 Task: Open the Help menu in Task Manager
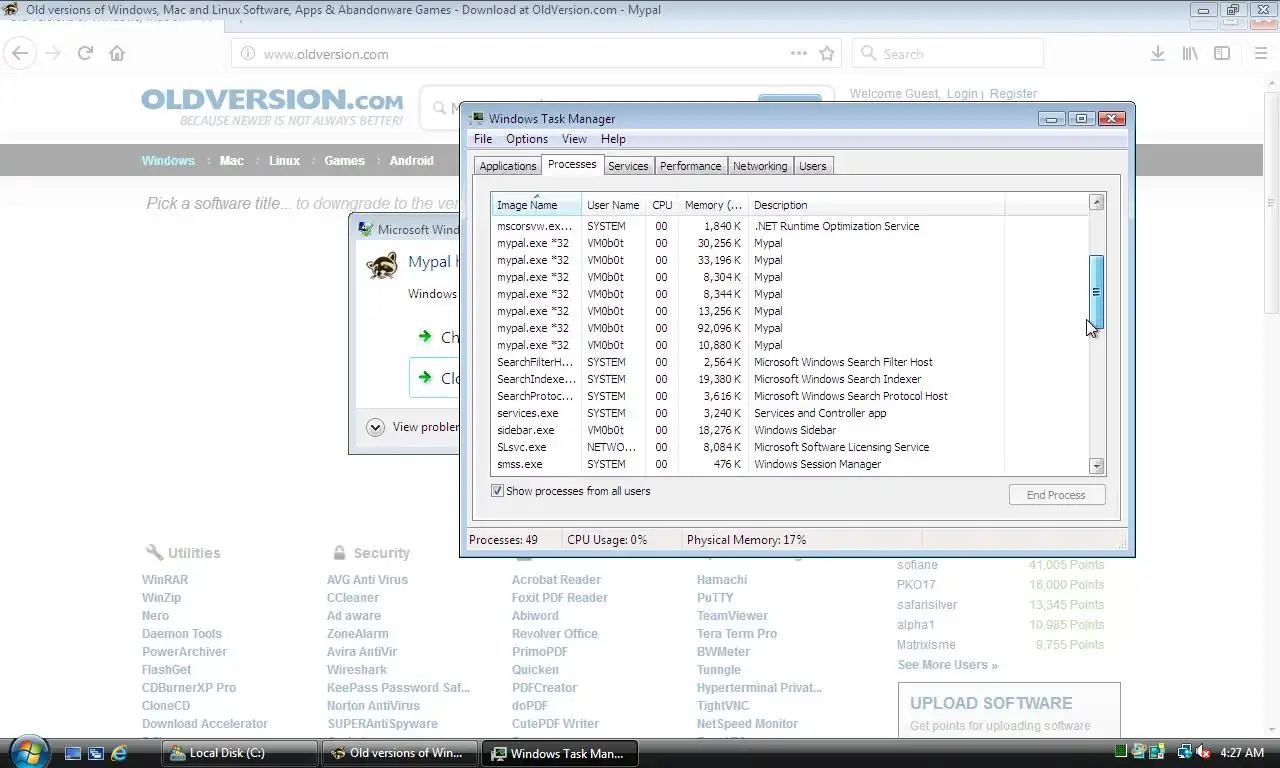pos(613,139)
